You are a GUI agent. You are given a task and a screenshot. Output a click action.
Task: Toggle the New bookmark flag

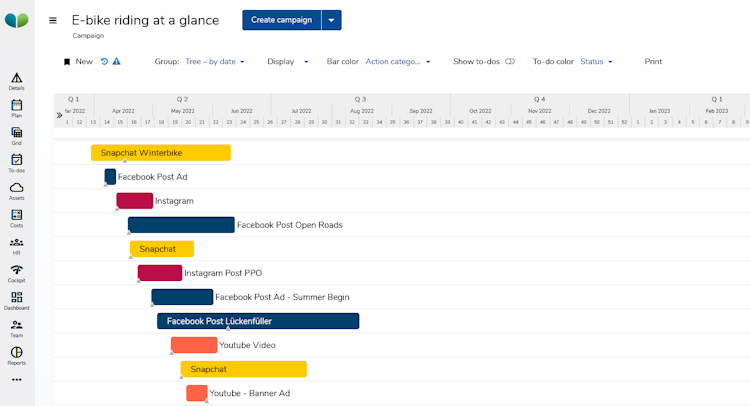tap(67, 62)
